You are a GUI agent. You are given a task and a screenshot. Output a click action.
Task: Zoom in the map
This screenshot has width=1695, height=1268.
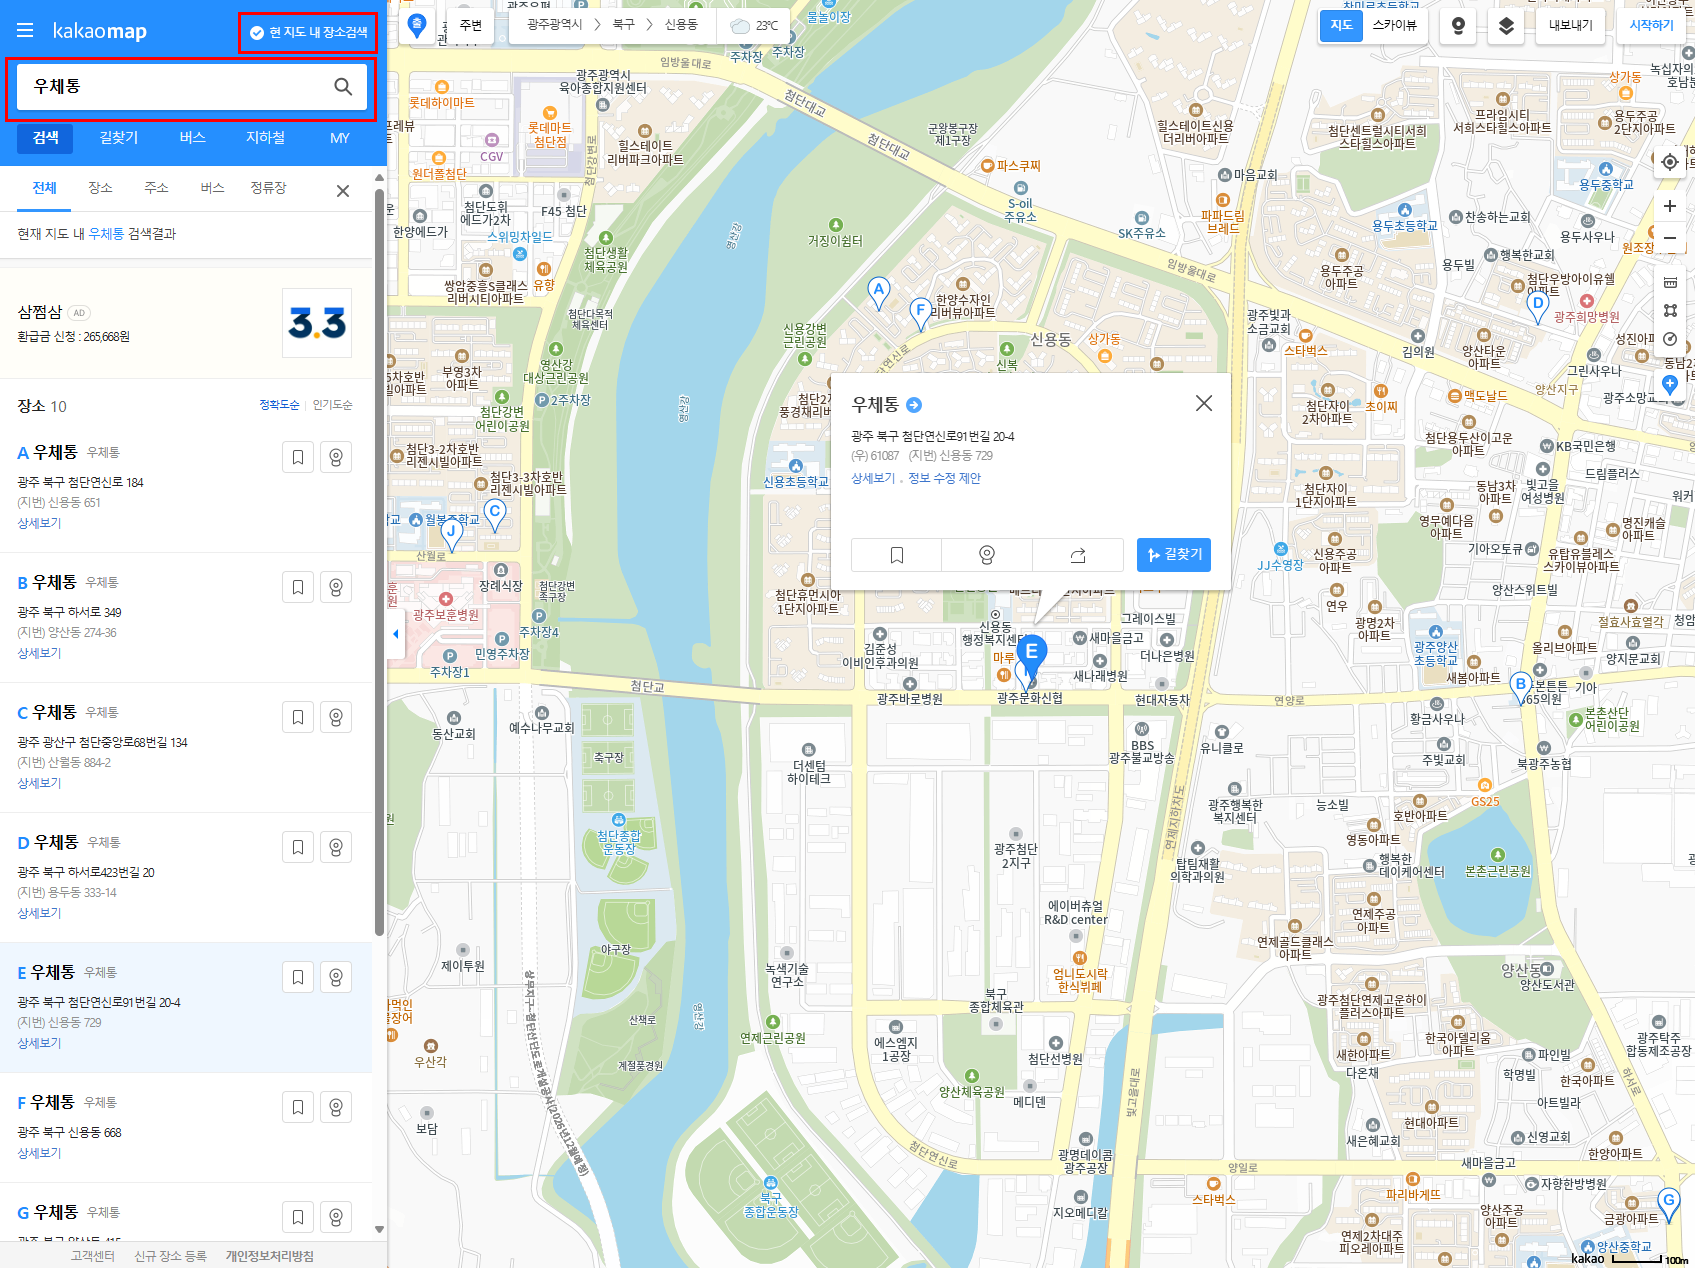1669,206
